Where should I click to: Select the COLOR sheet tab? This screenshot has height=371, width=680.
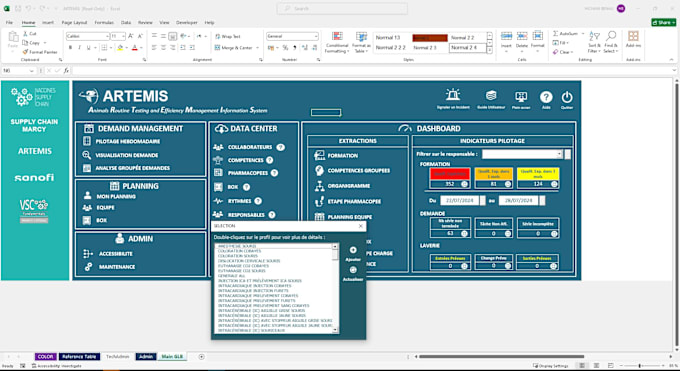[46, 357]
